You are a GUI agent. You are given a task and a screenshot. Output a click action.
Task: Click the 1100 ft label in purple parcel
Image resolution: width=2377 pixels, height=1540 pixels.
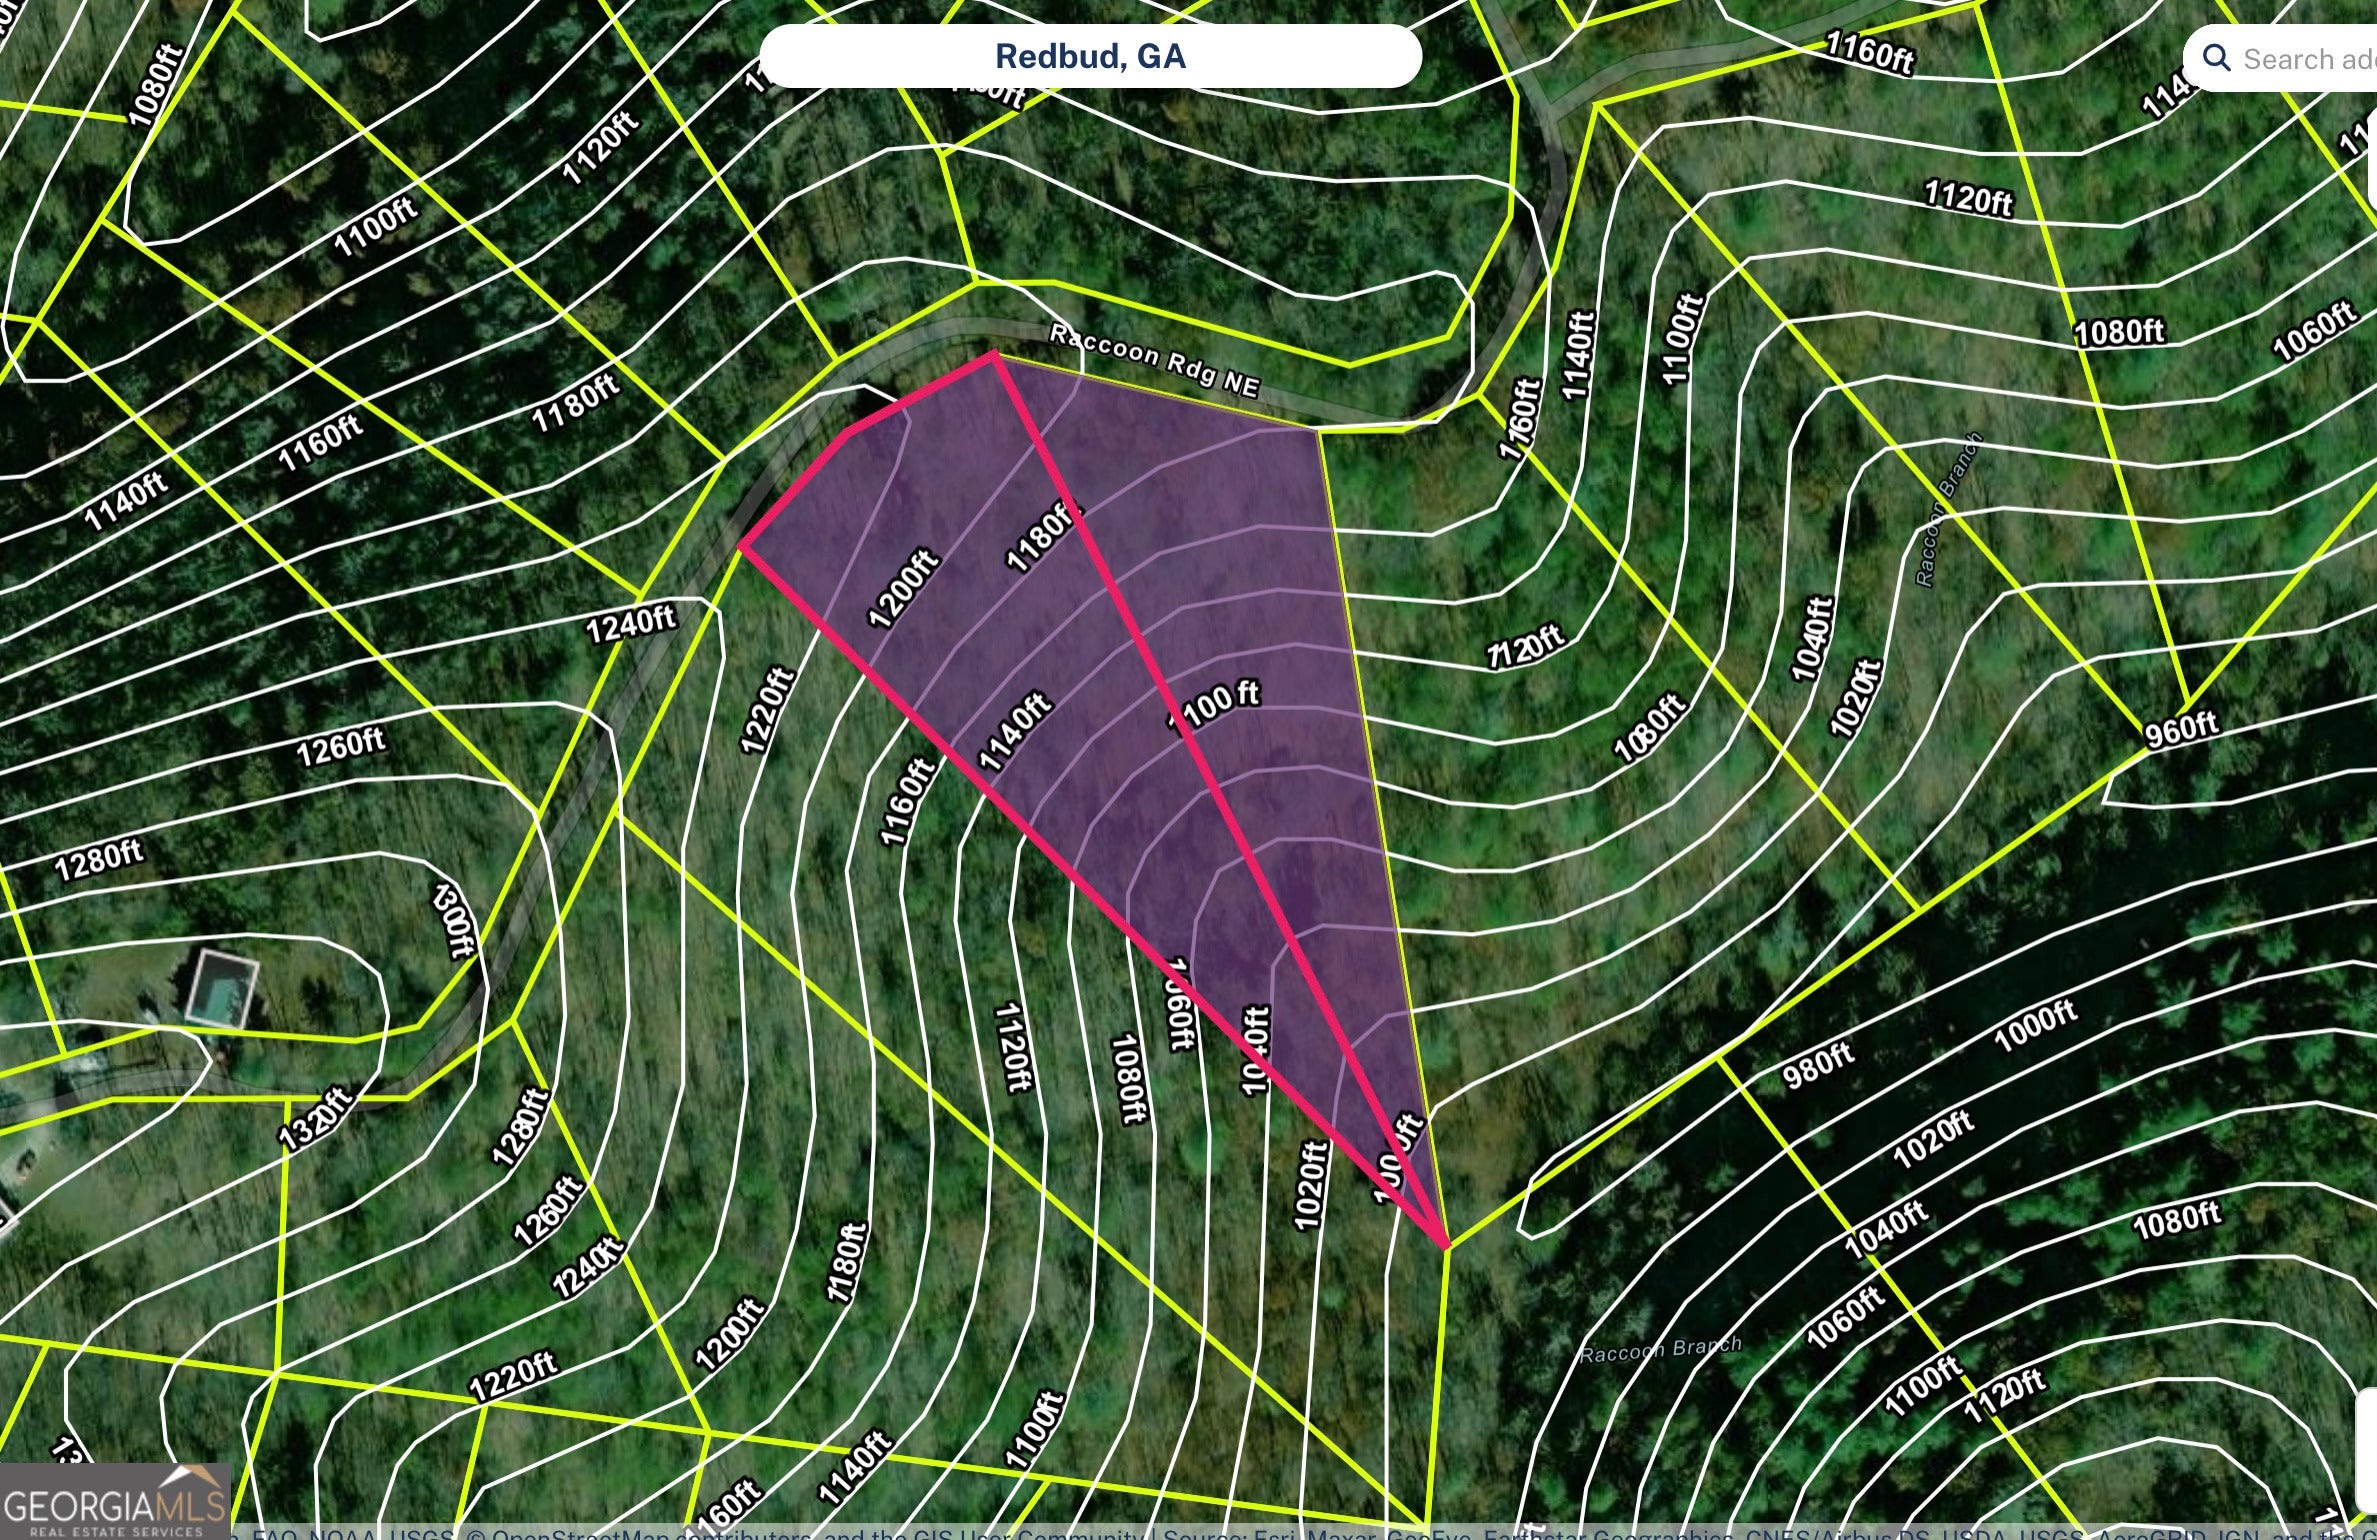(1215, 705)
